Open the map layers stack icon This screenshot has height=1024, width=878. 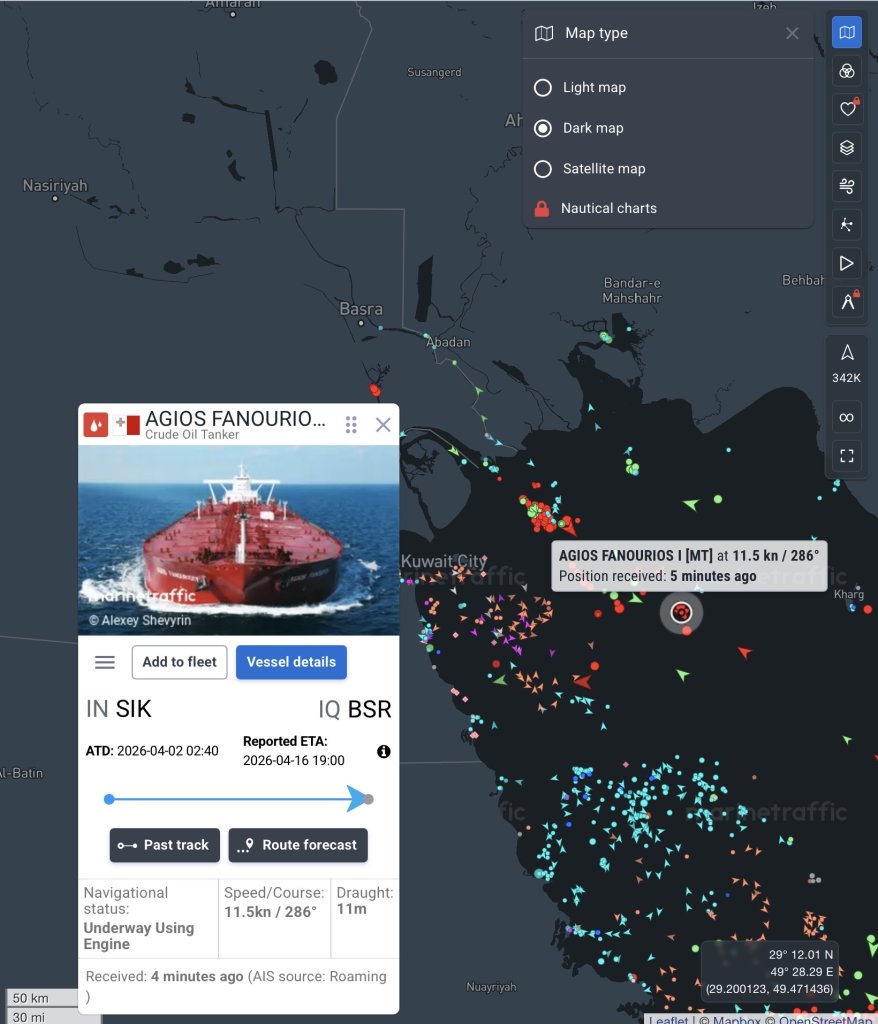(847, 148)
